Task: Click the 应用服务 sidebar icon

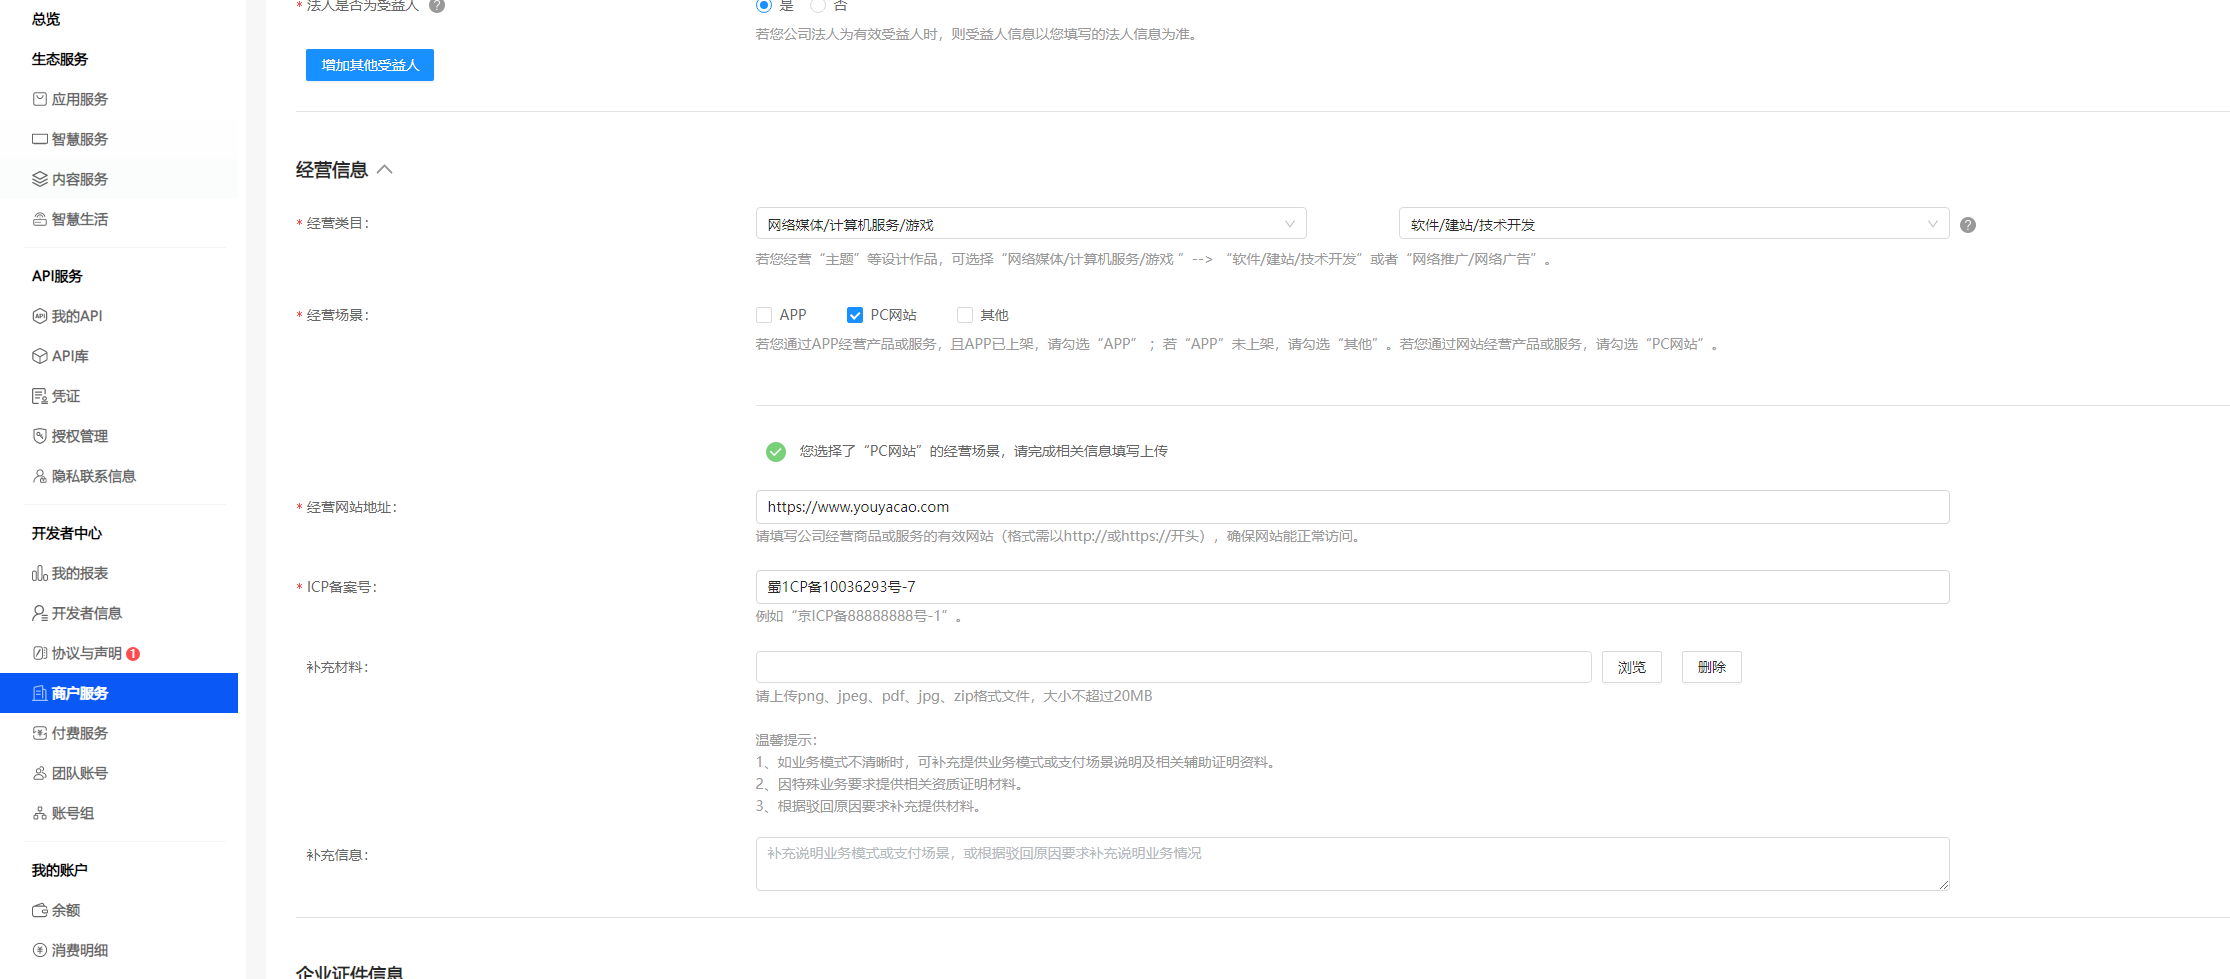Action: [x=40, y=99]
